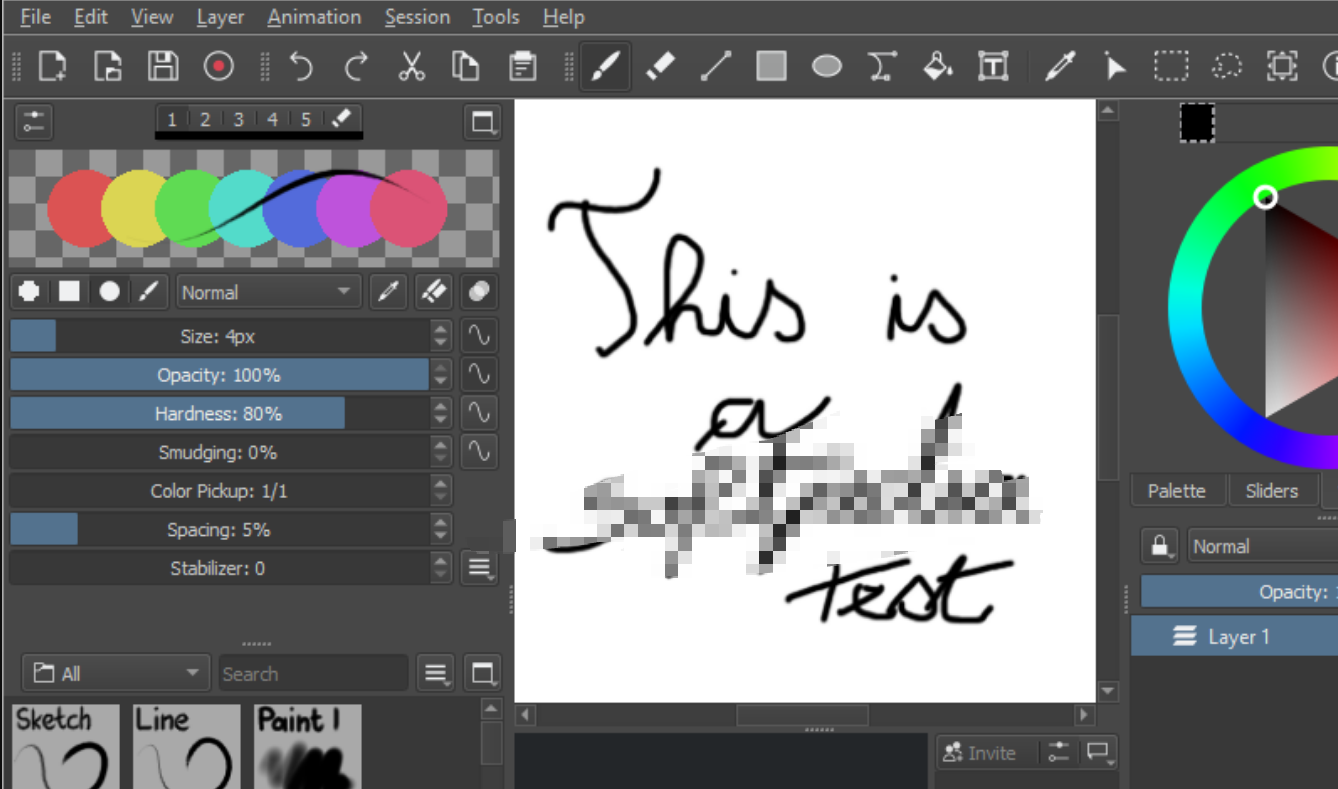Toggle pressure curve for Opacity
The height and width of the screenshot is (789, 1338).
point(478,374)
